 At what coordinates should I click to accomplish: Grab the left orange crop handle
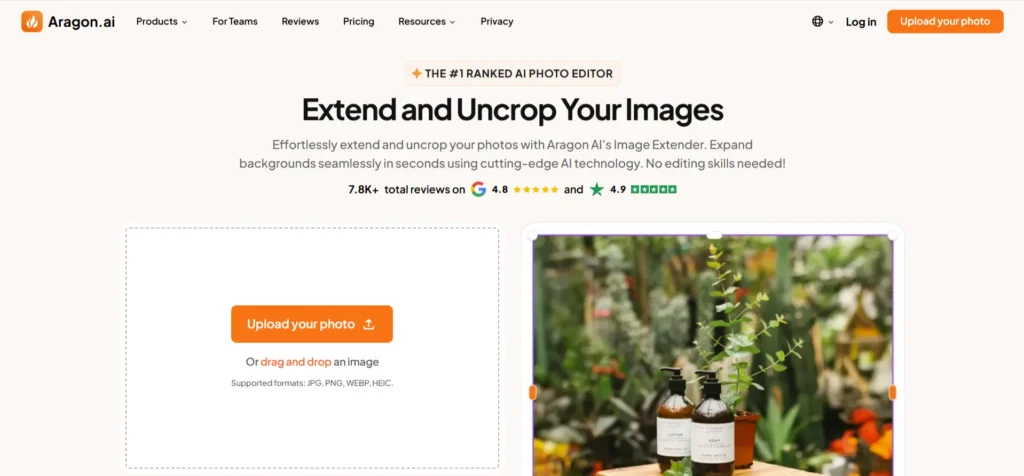pyautogui.click(x=532, y=392)
